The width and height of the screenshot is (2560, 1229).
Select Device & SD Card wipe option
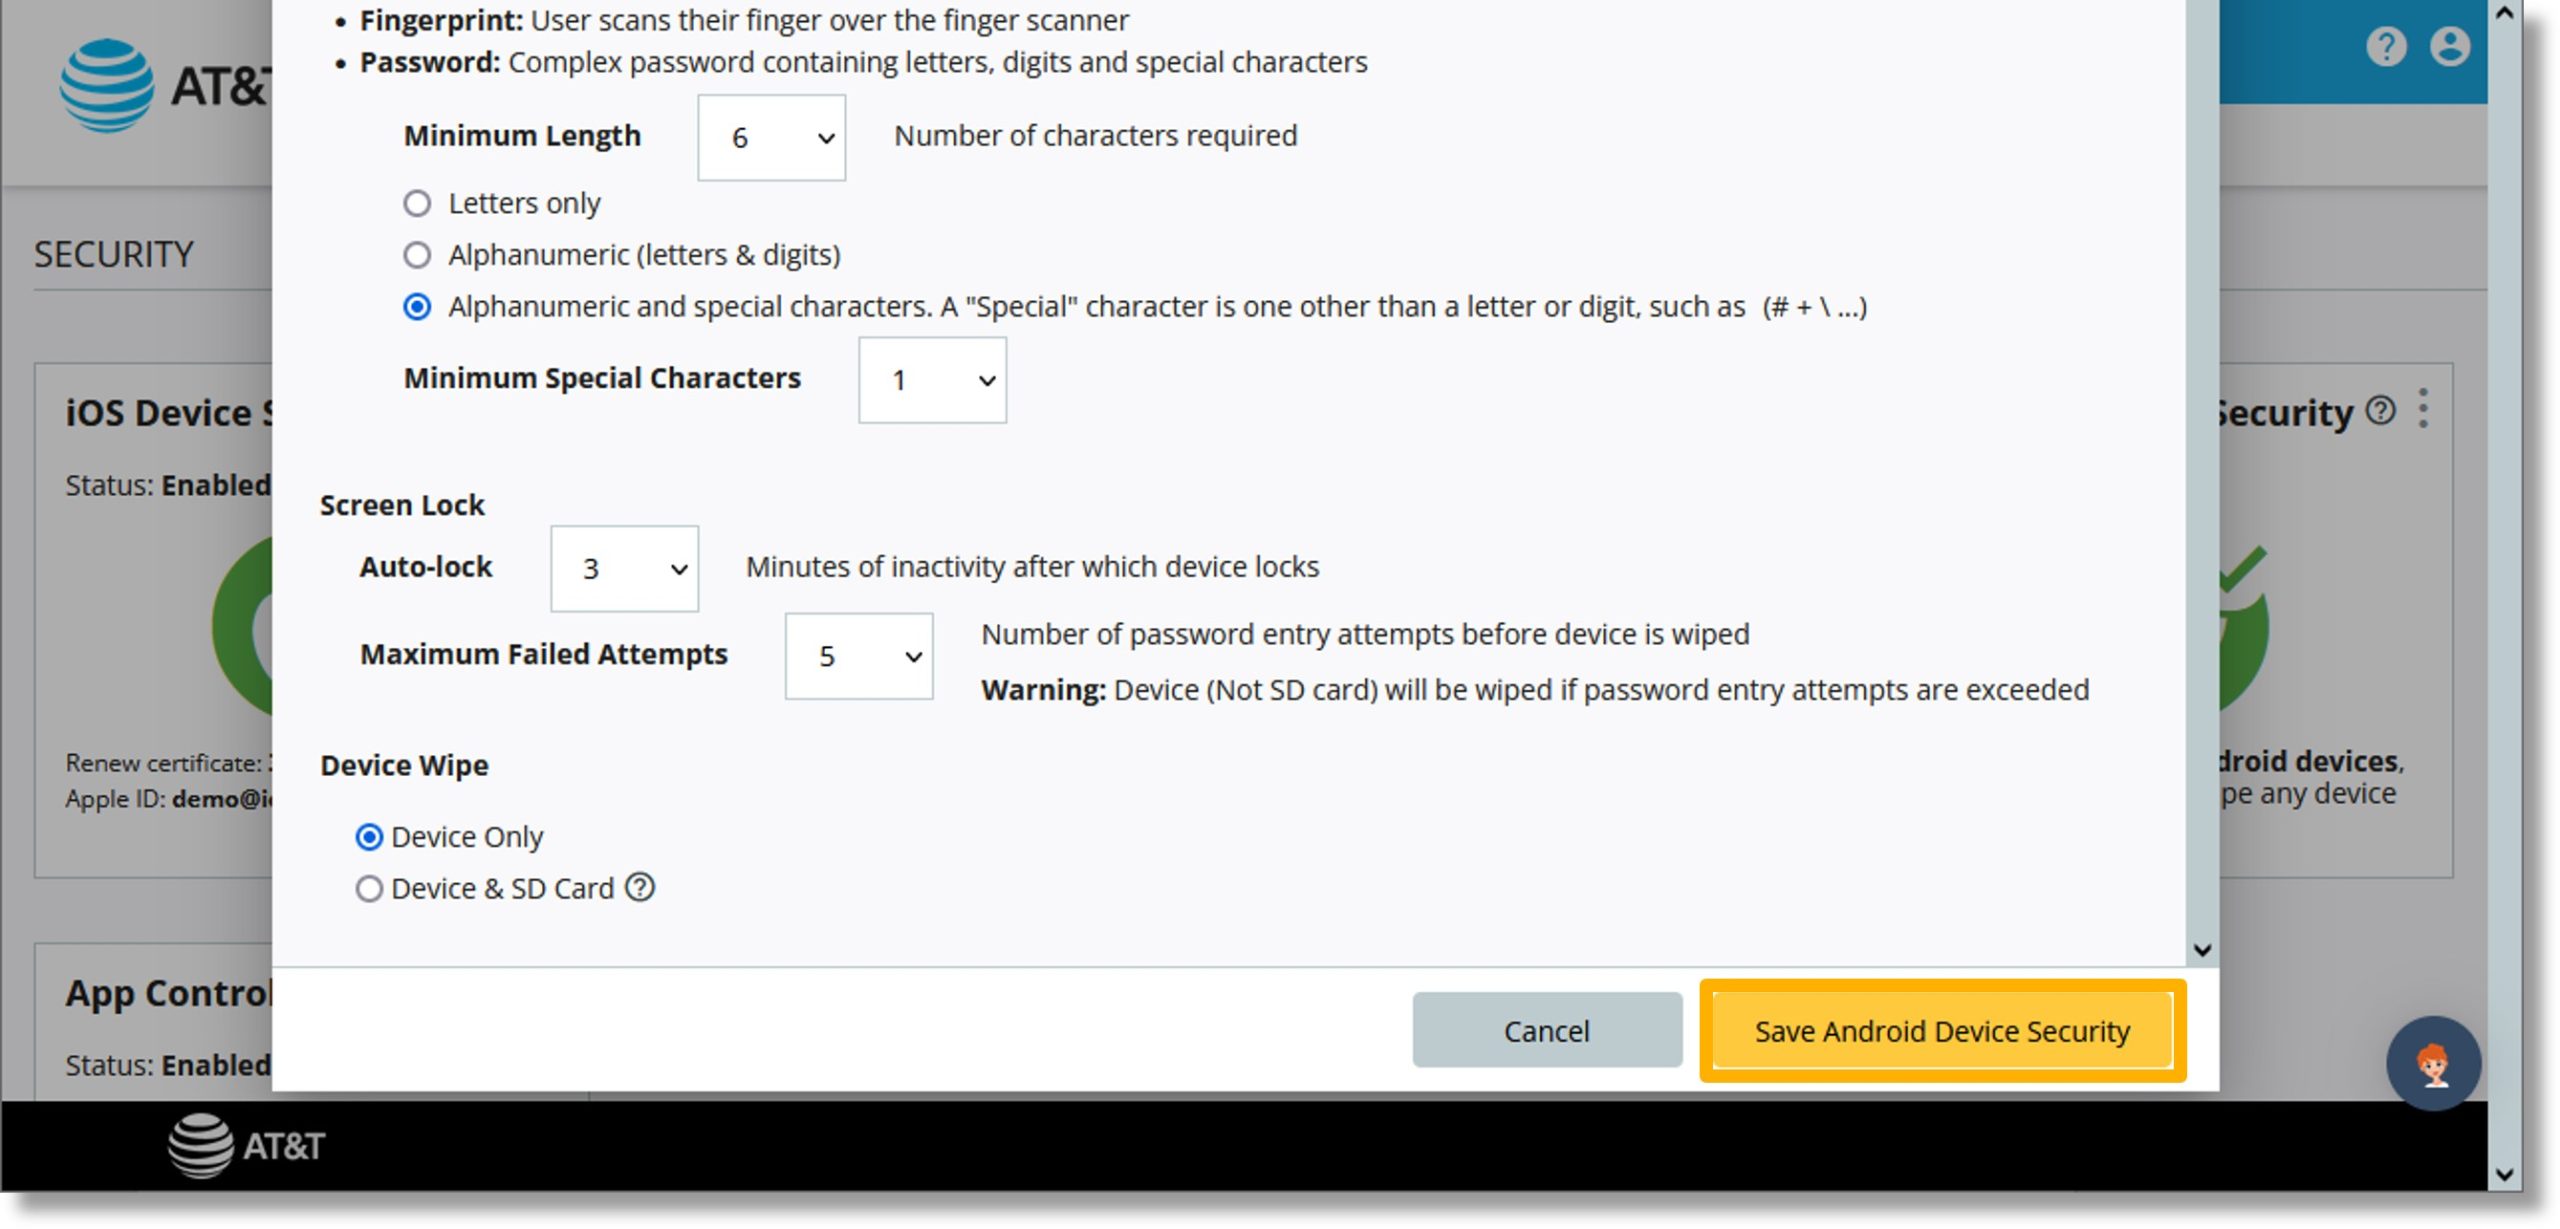[x=364, y=888]
